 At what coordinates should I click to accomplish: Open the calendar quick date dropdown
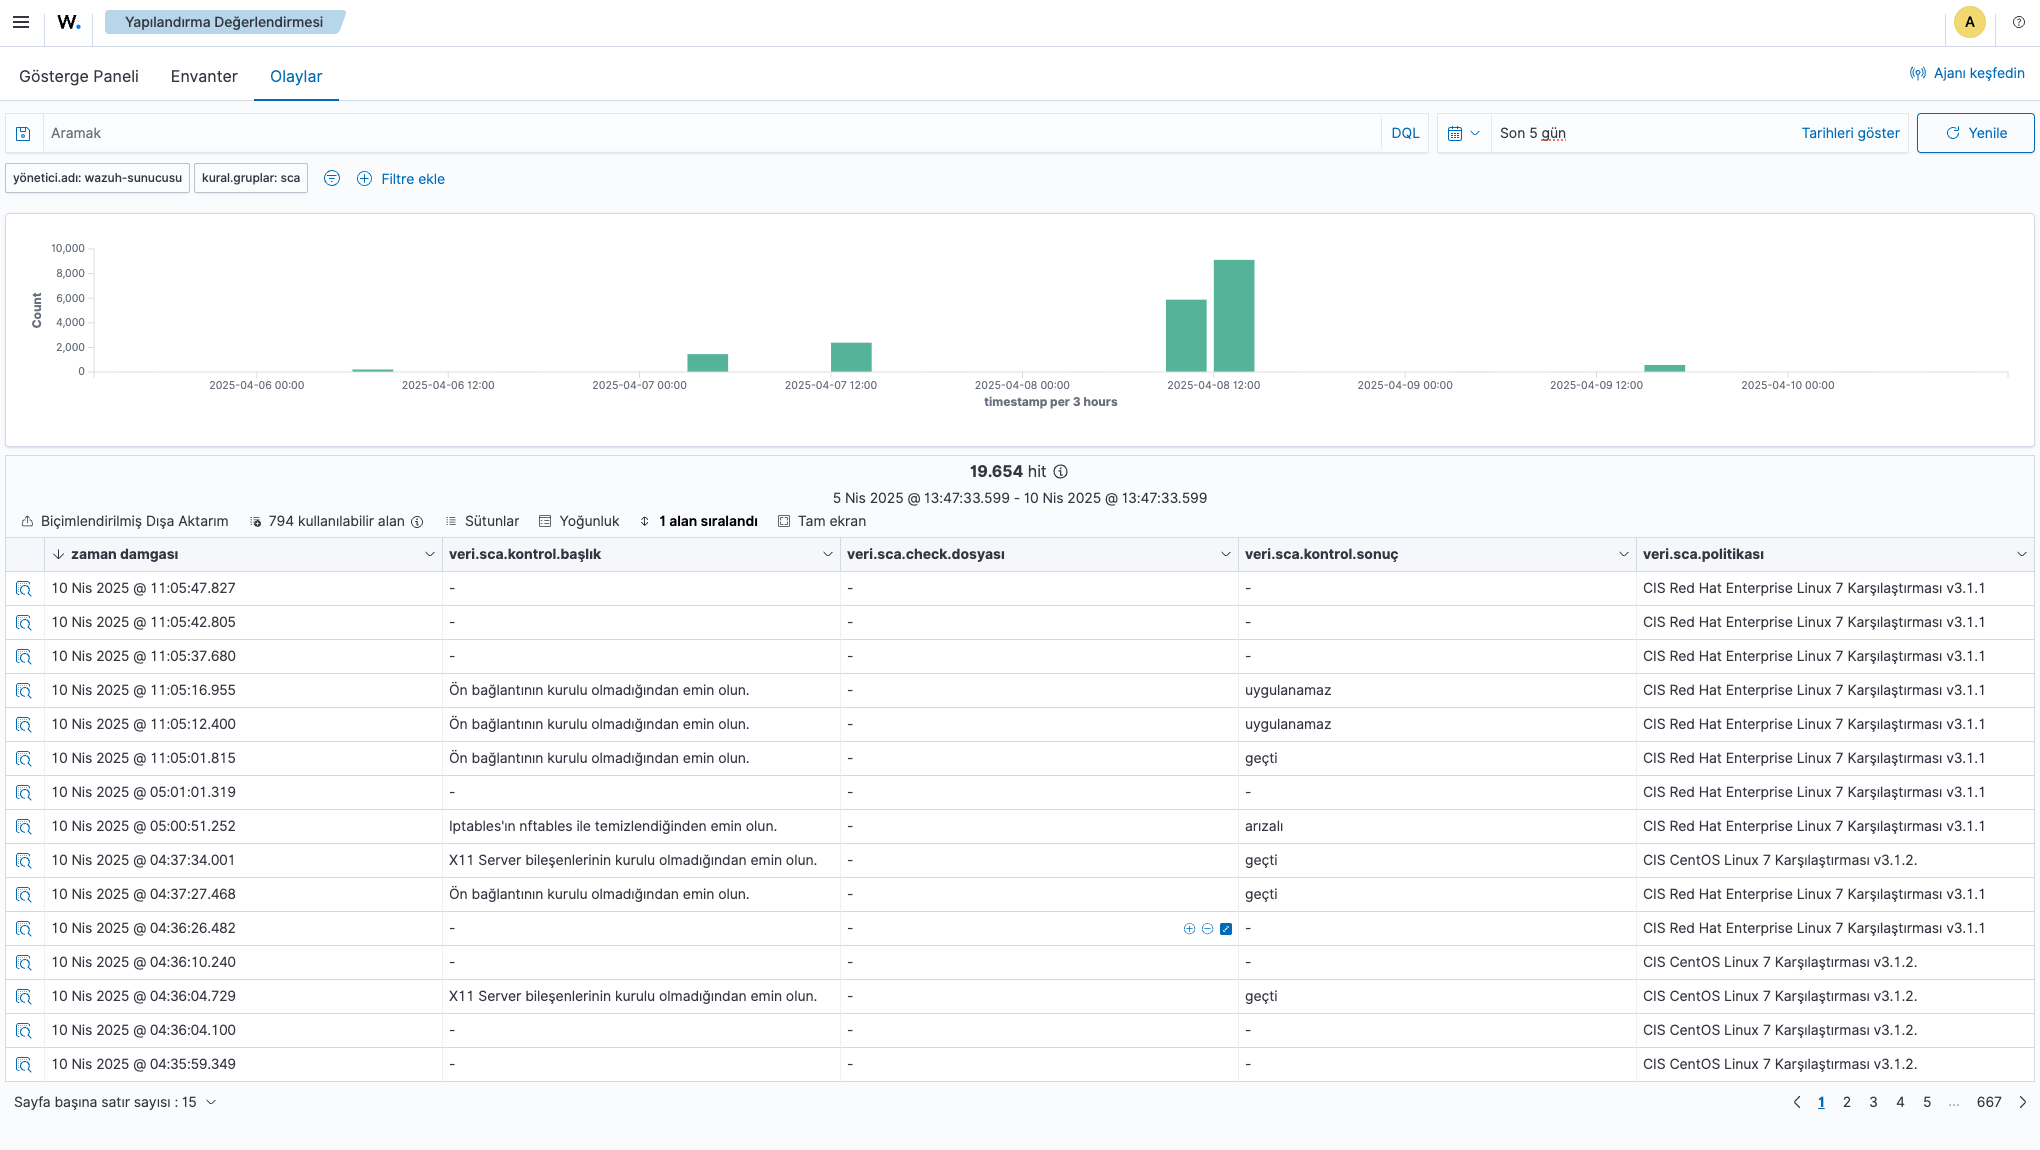pos(1463,133)
